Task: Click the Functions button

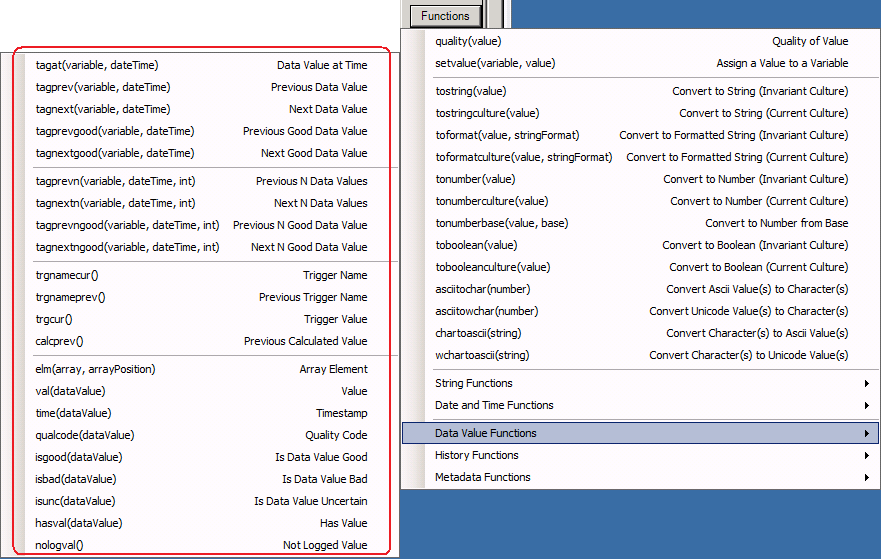Action: [x=445, y=16]
